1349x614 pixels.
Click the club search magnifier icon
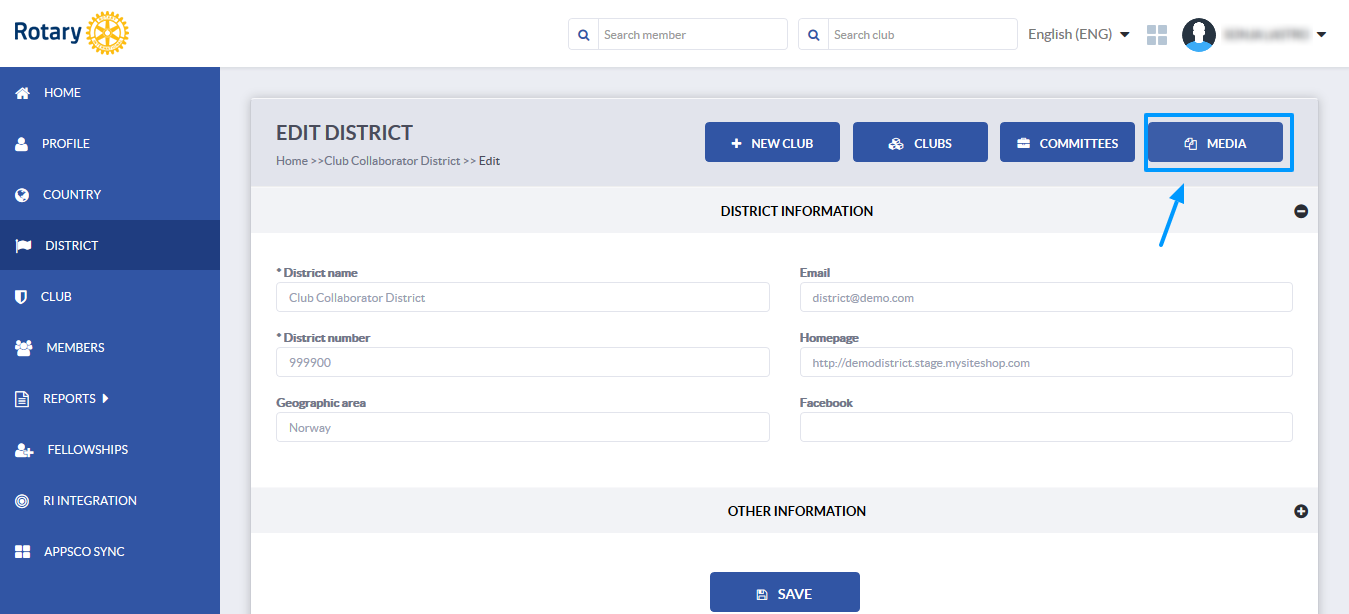[x=814, y=35]
